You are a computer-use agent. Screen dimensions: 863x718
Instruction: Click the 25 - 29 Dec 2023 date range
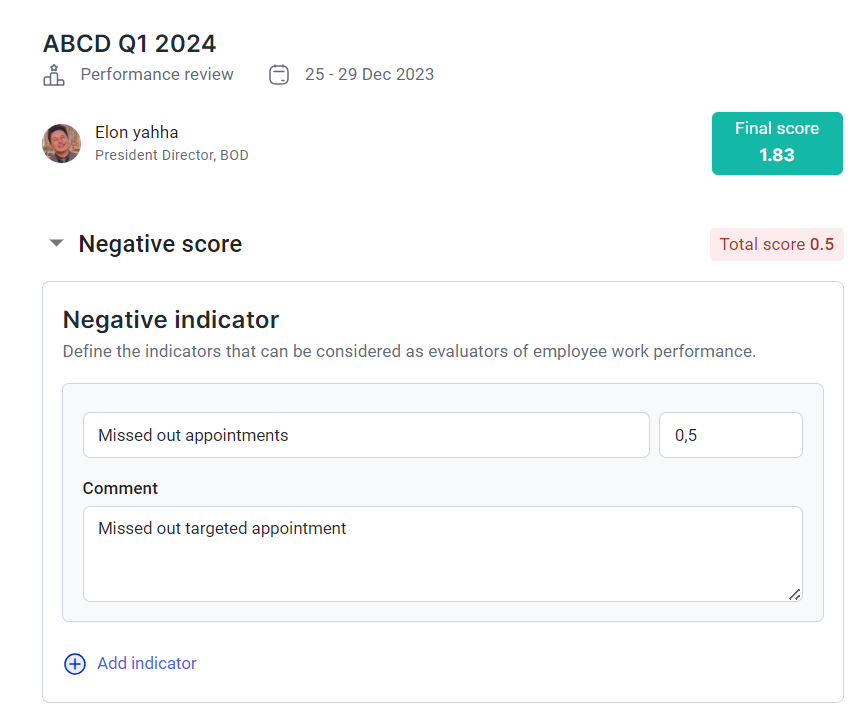pos(369,74)
